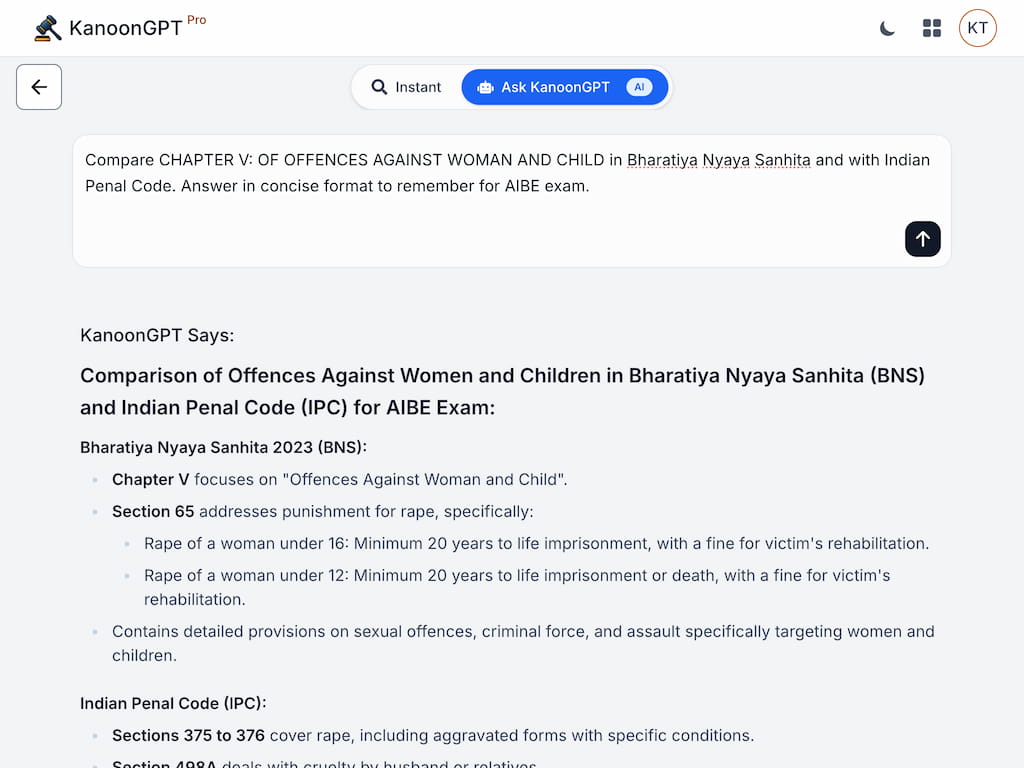Click the AI badge on Ask KanoonGPT
The height and width of the screenshot is (768, 1024).
coord(639,87)
